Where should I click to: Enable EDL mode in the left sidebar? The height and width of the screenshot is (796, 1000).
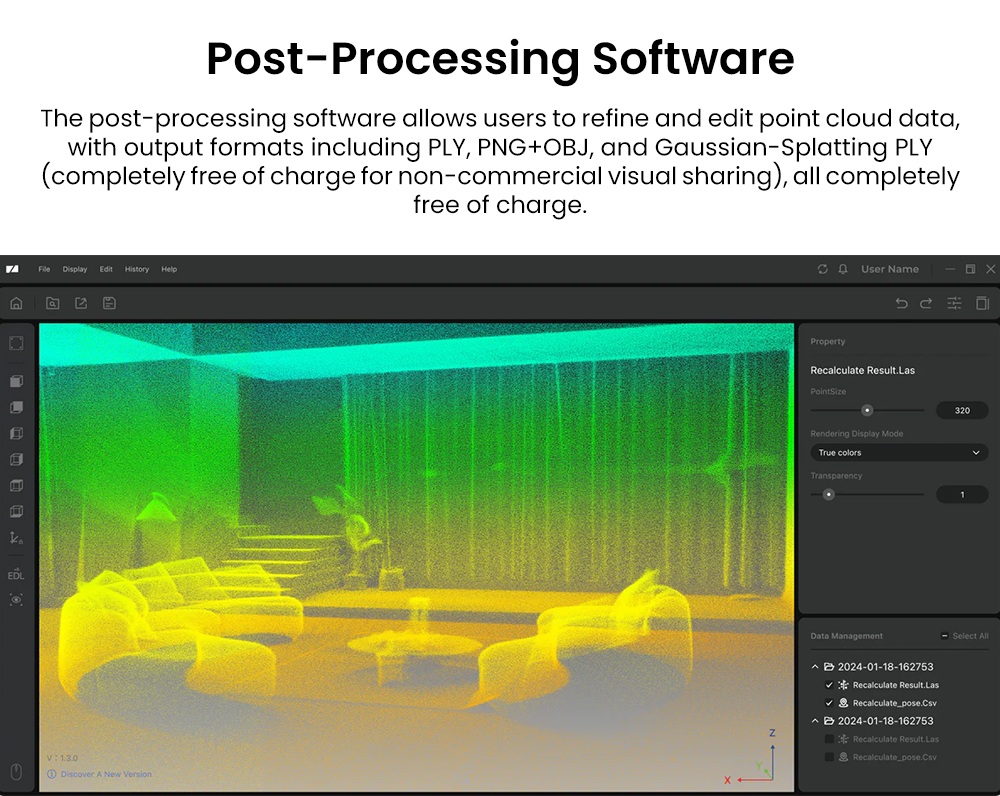tap(15, 575)
